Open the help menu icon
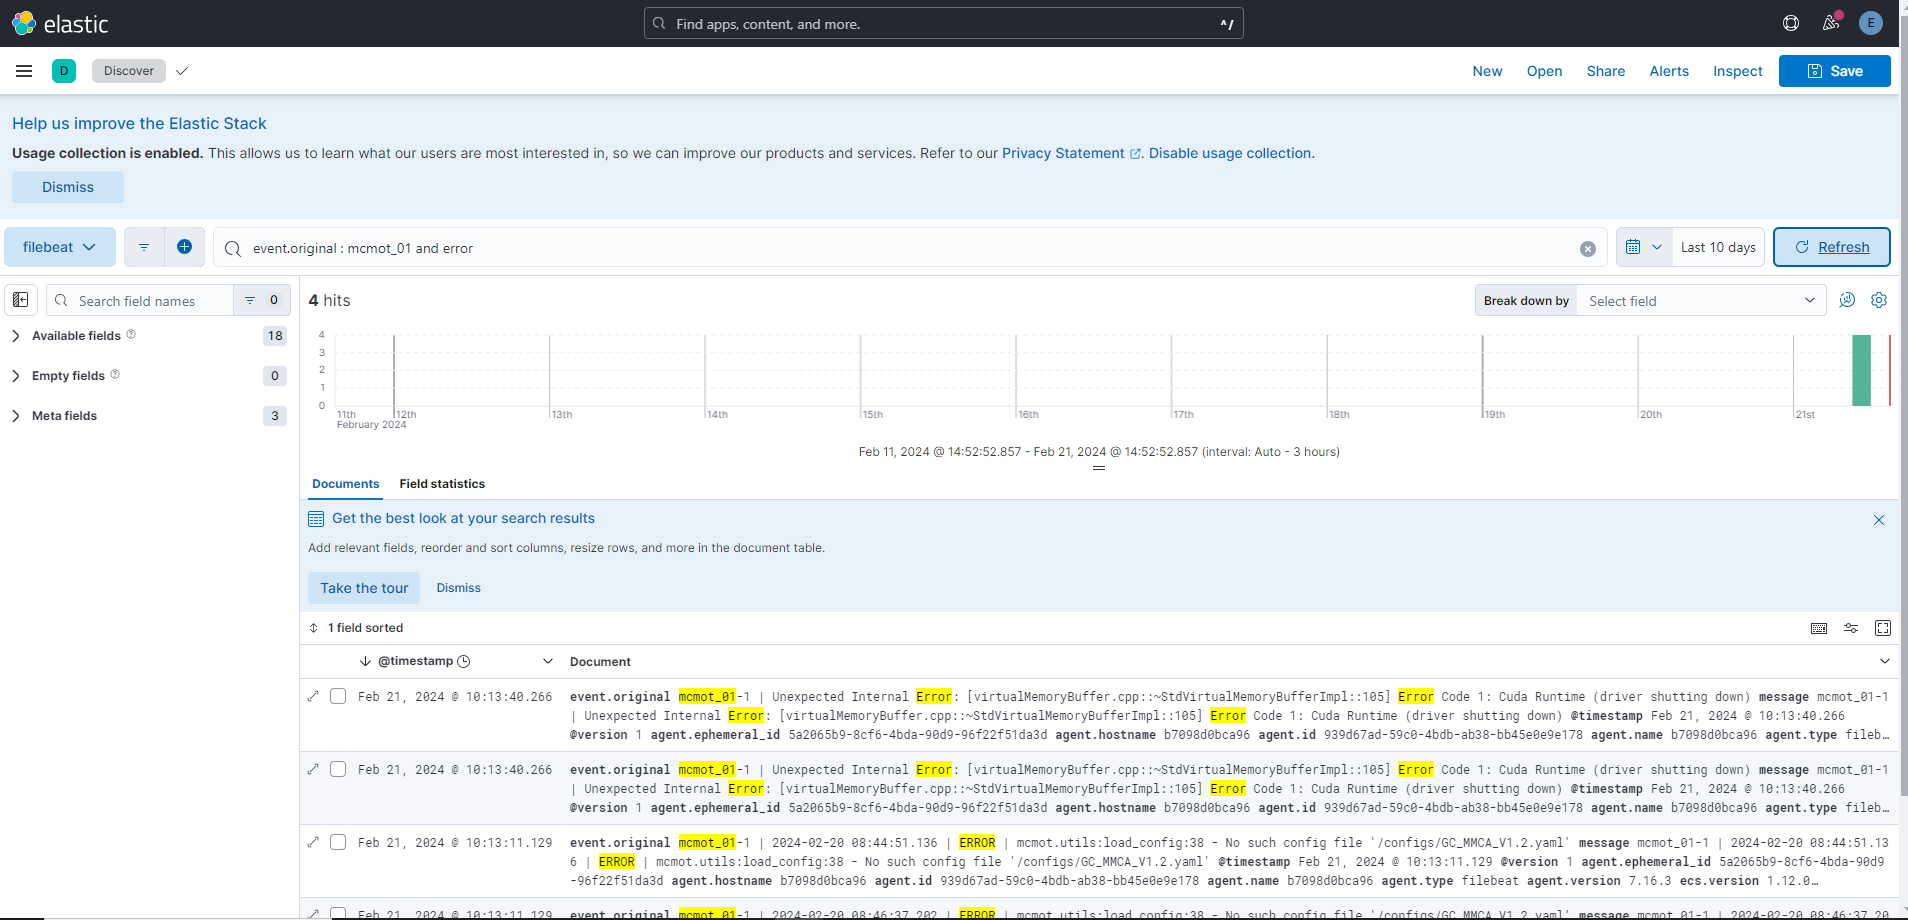 coord(1791,23)
